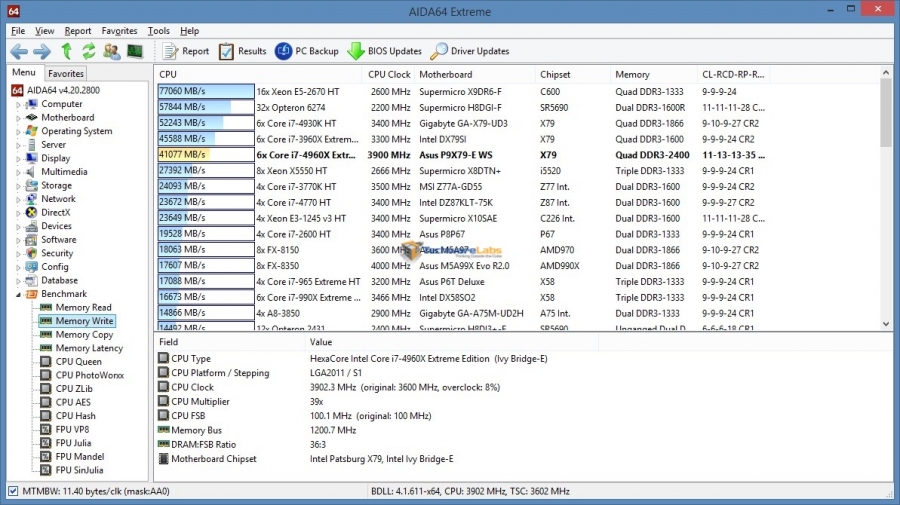
Task: Select Memory Latency benchmark
Action: coord(89,348)
